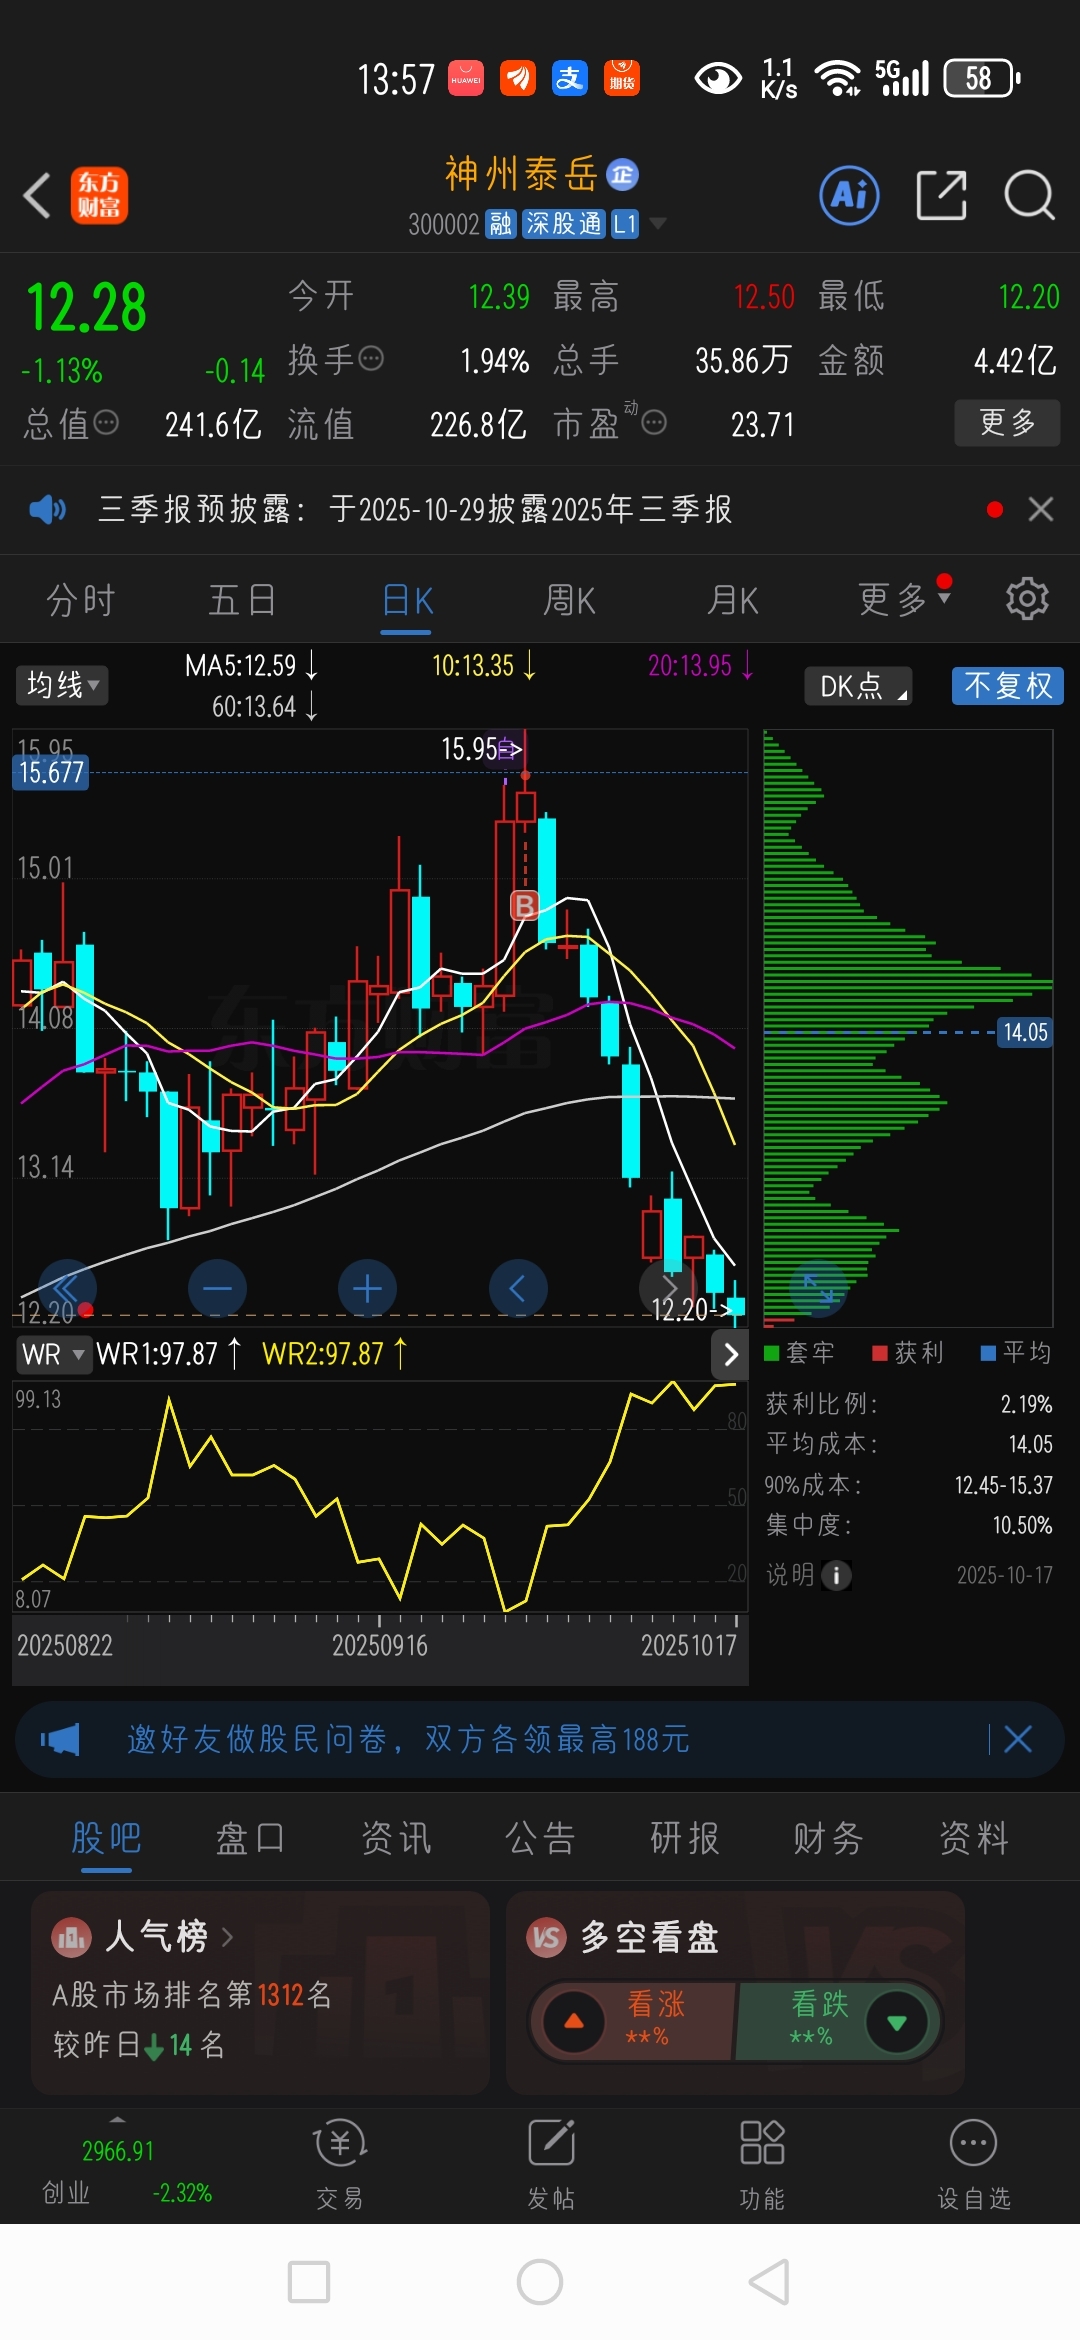1080x2340 pixels.
Task: Switch to 分时 chart tab
Action: [81, 600]
